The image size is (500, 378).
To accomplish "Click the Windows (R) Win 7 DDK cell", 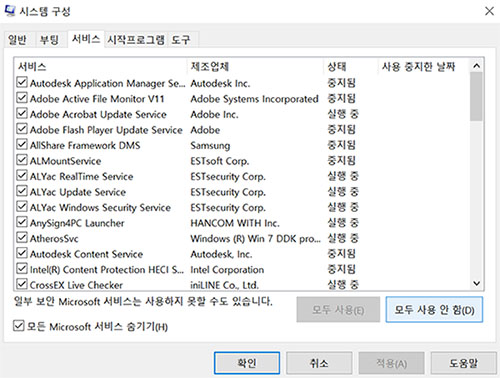I will 255,239.
